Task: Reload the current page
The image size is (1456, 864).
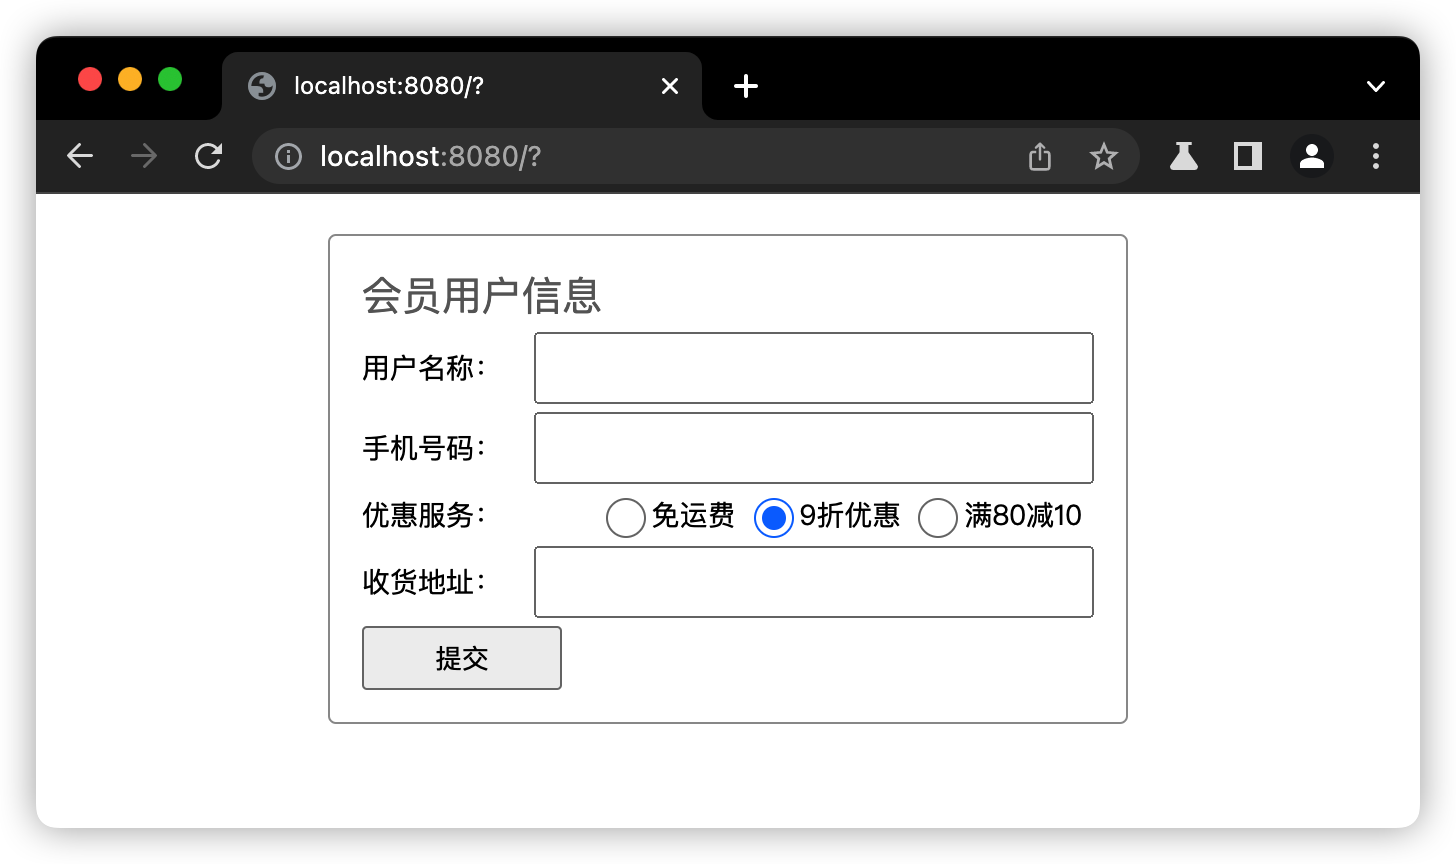Action: click(208, 156)
